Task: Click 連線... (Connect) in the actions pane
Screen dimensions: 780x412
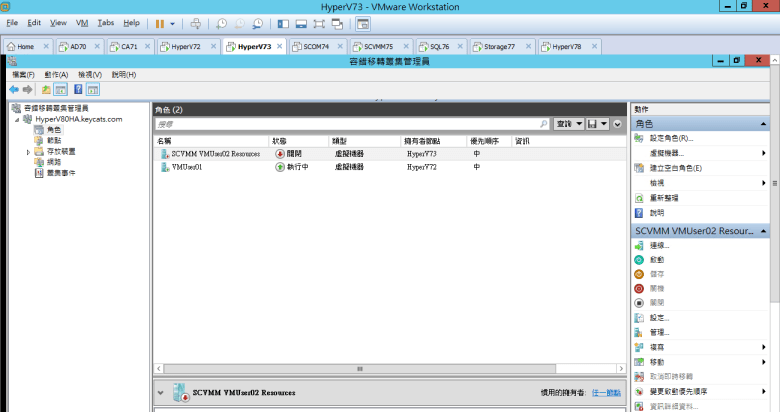Action: (658, 245)
